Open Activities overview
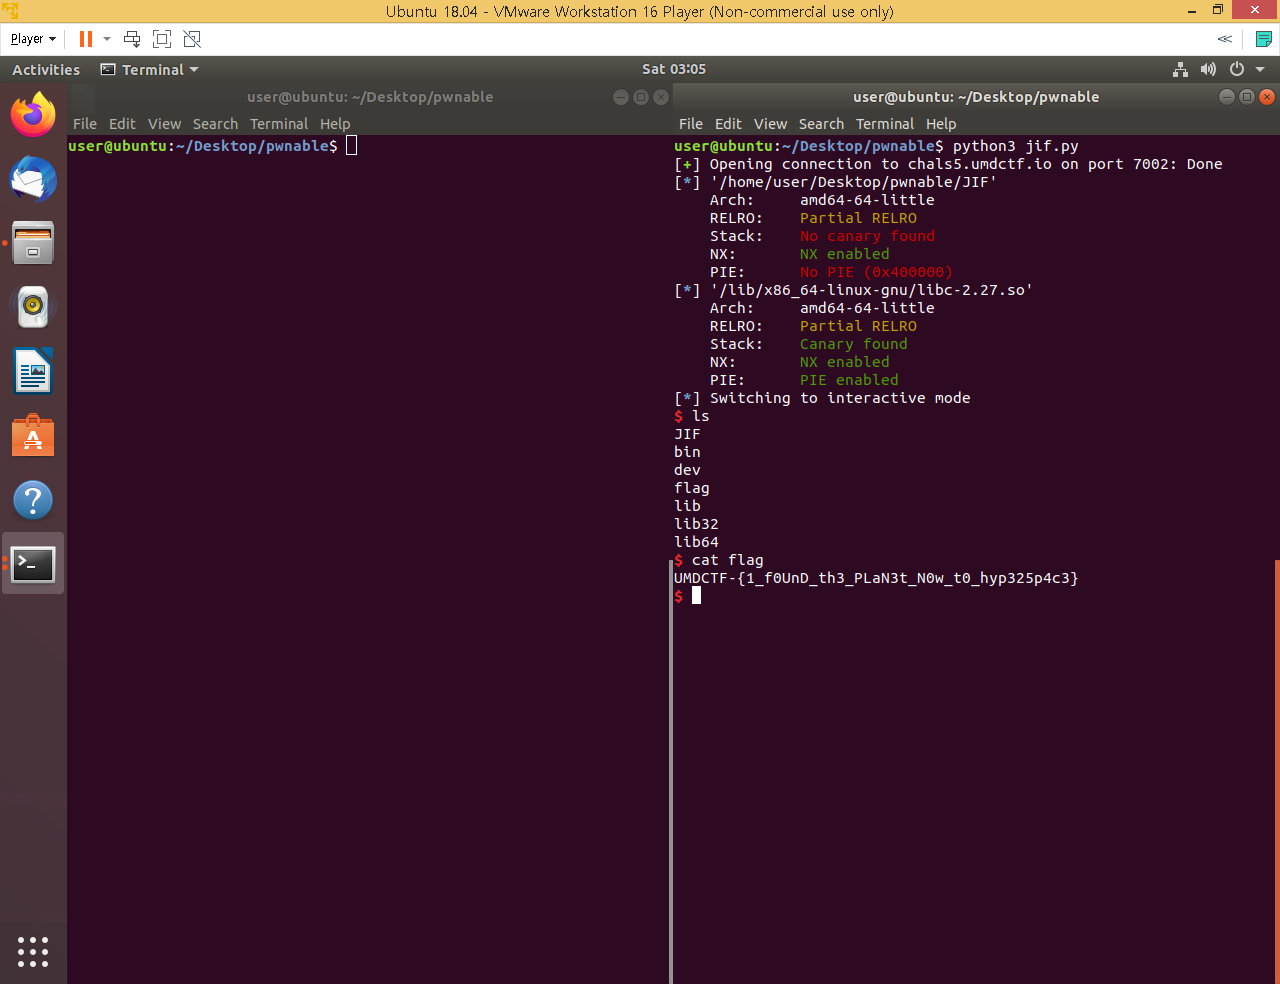Image resolution: width=1280 pixels, height=984 pixels. pos(46,69)
